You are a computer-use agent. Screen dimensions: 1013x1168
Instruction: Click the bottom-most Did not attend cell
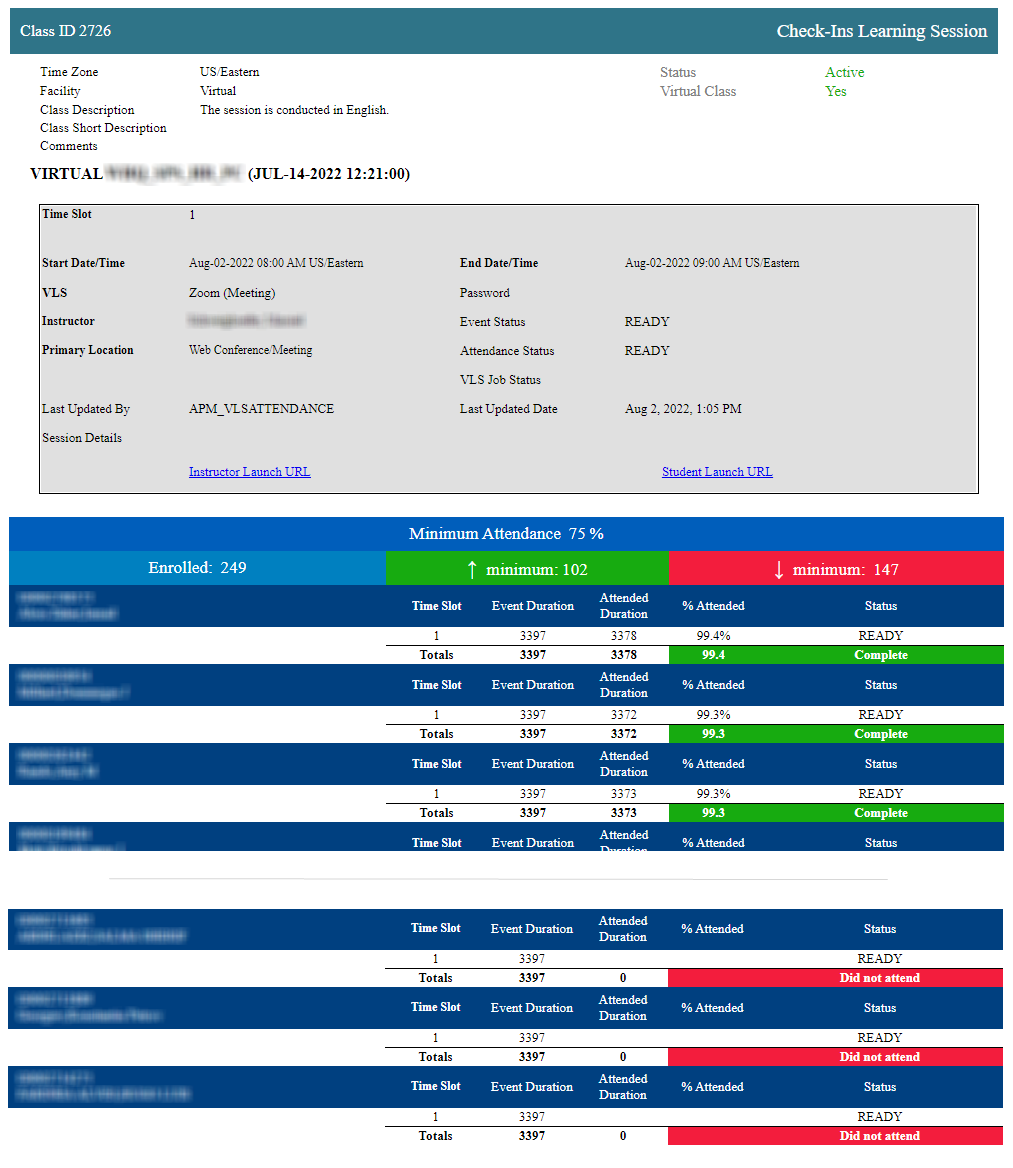pyautogui.click(x=879, y=1136)
